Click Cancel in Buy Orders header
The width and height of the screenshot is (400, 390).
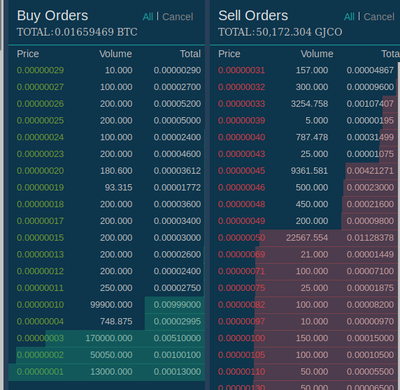tap(178, 17)
